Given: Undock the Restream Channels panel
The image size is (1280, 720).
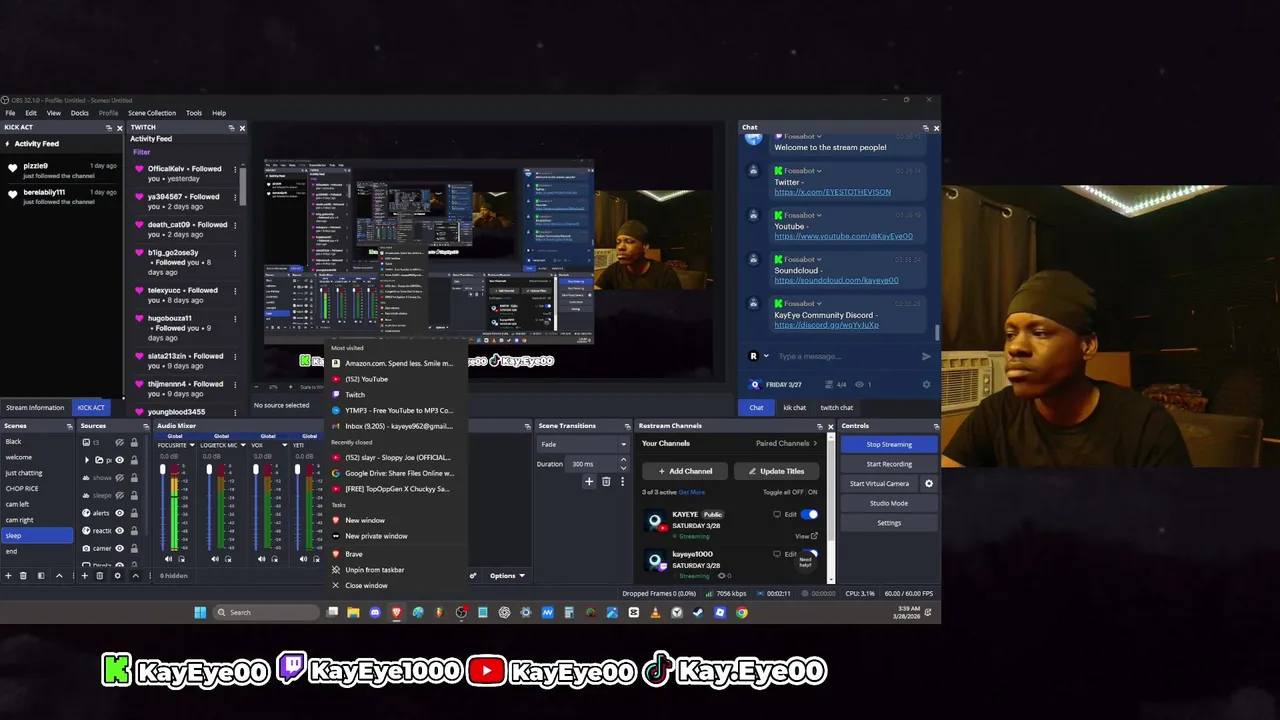Looking at the screenshot, I should pos(820,426).
